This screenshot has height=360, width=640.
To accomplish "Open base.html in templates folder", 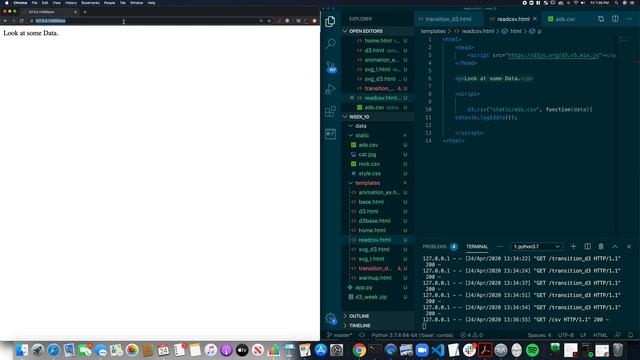I will 371,202.
